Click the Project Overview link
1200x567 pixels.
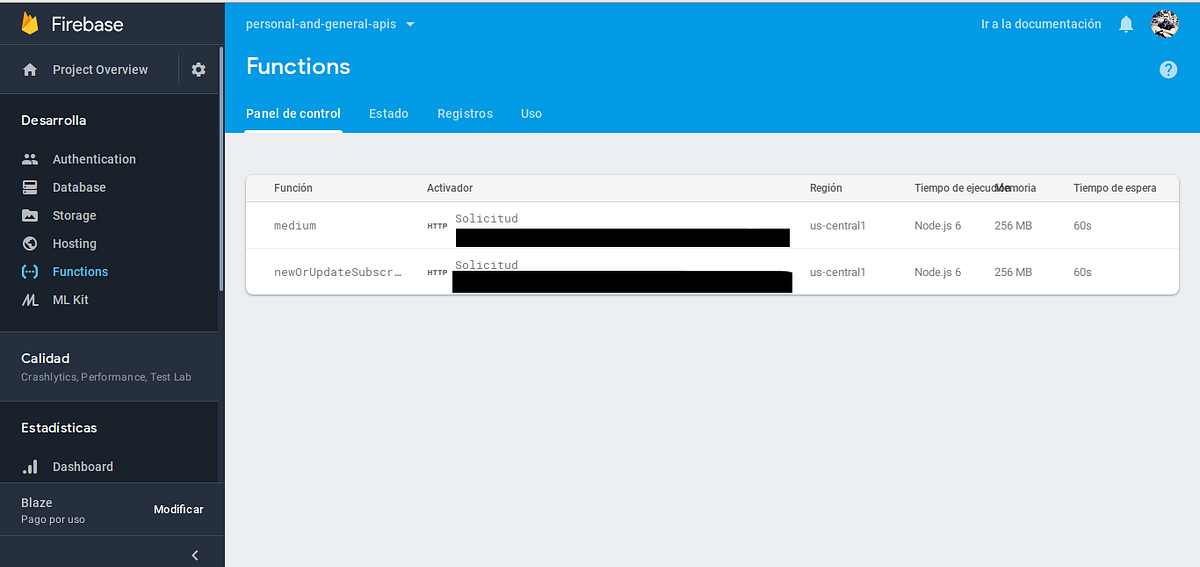pos(100,70)
